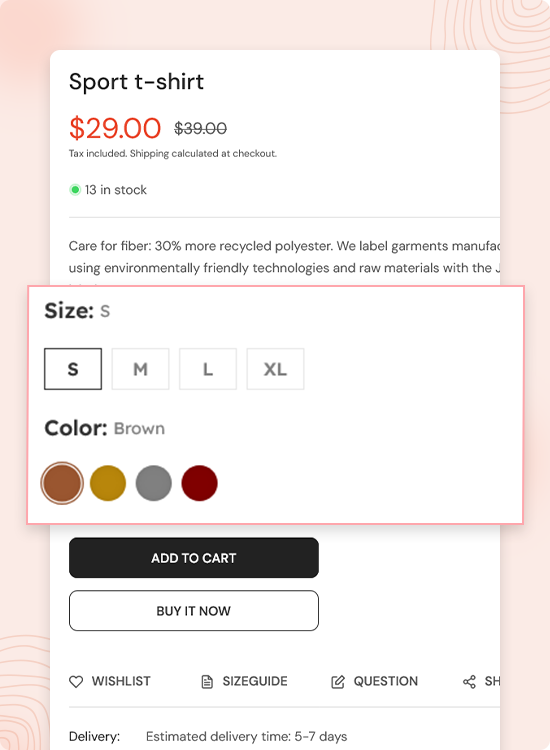Select size XL option
The width and height of the screenshot is (550, 750).
[x=275, y=369]
